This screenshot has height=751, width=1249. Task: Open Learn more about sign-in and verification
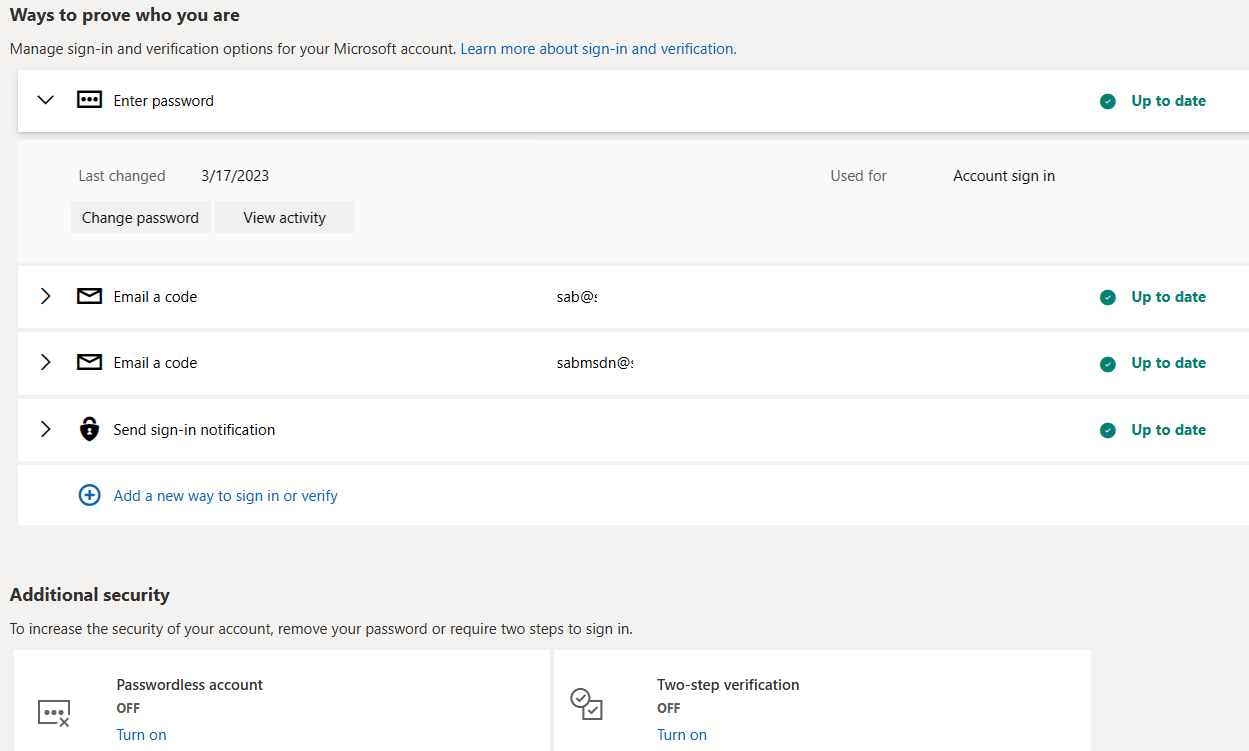tap(597, 48)
